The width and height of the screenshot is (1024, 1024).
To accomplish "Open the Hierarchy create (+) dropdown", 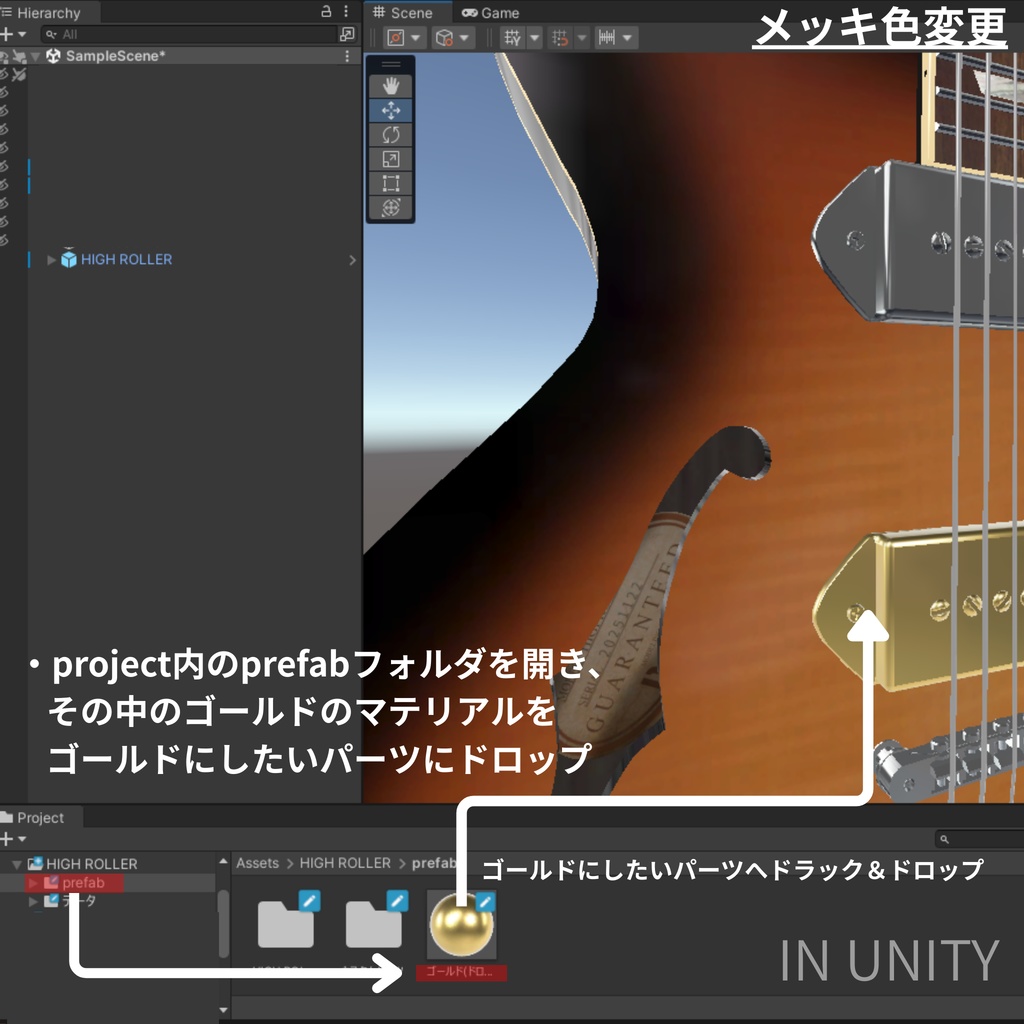I will pos(12,34).
